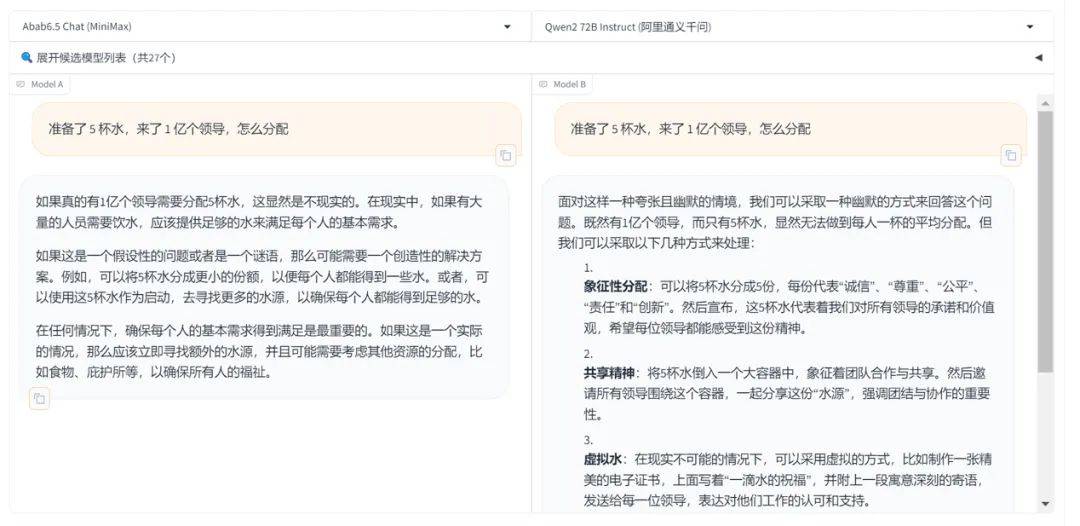Click the bold heading 共享精神
This screenshot has width=1080, height=526.
click(609, 372)
